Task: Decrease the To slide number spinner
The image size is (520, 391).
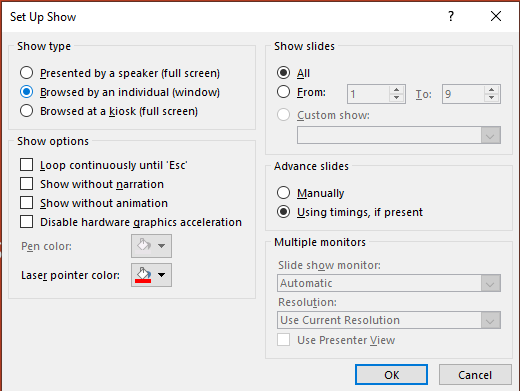Action: tap(491, 98)
